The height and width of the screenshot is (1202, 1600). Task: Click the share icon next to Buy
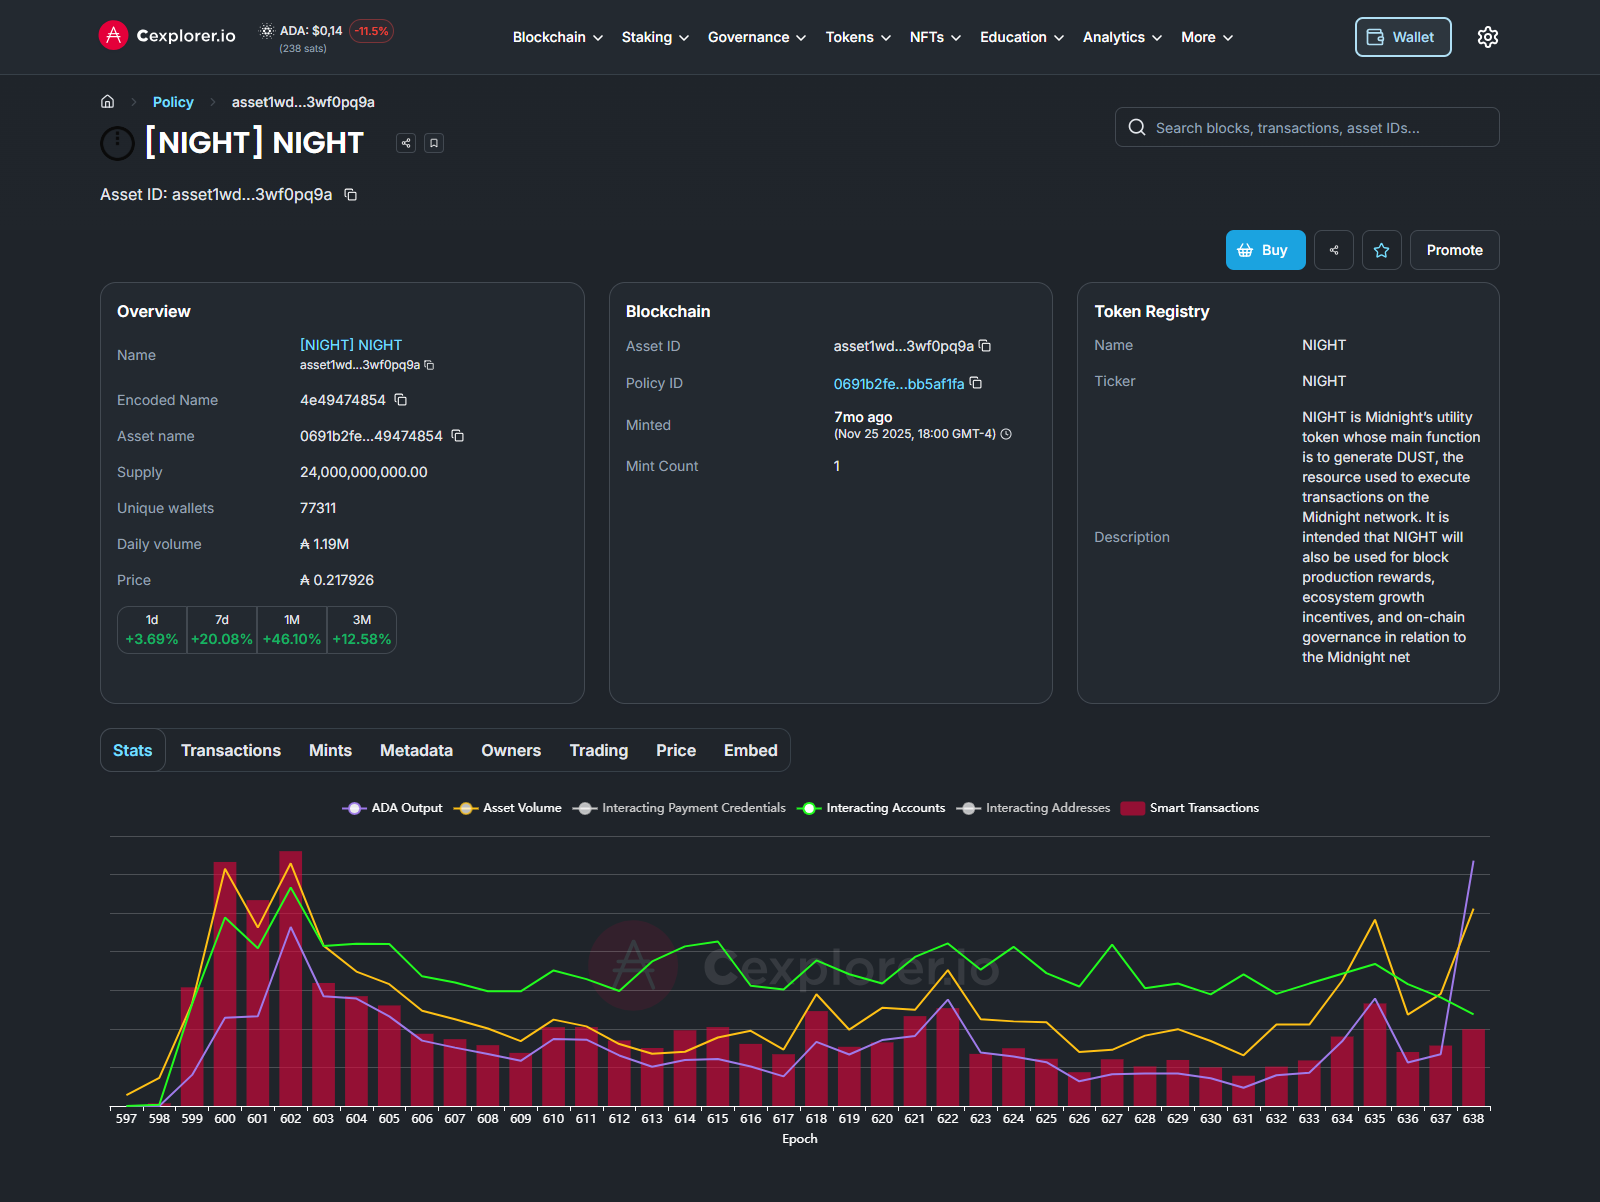1334,250
